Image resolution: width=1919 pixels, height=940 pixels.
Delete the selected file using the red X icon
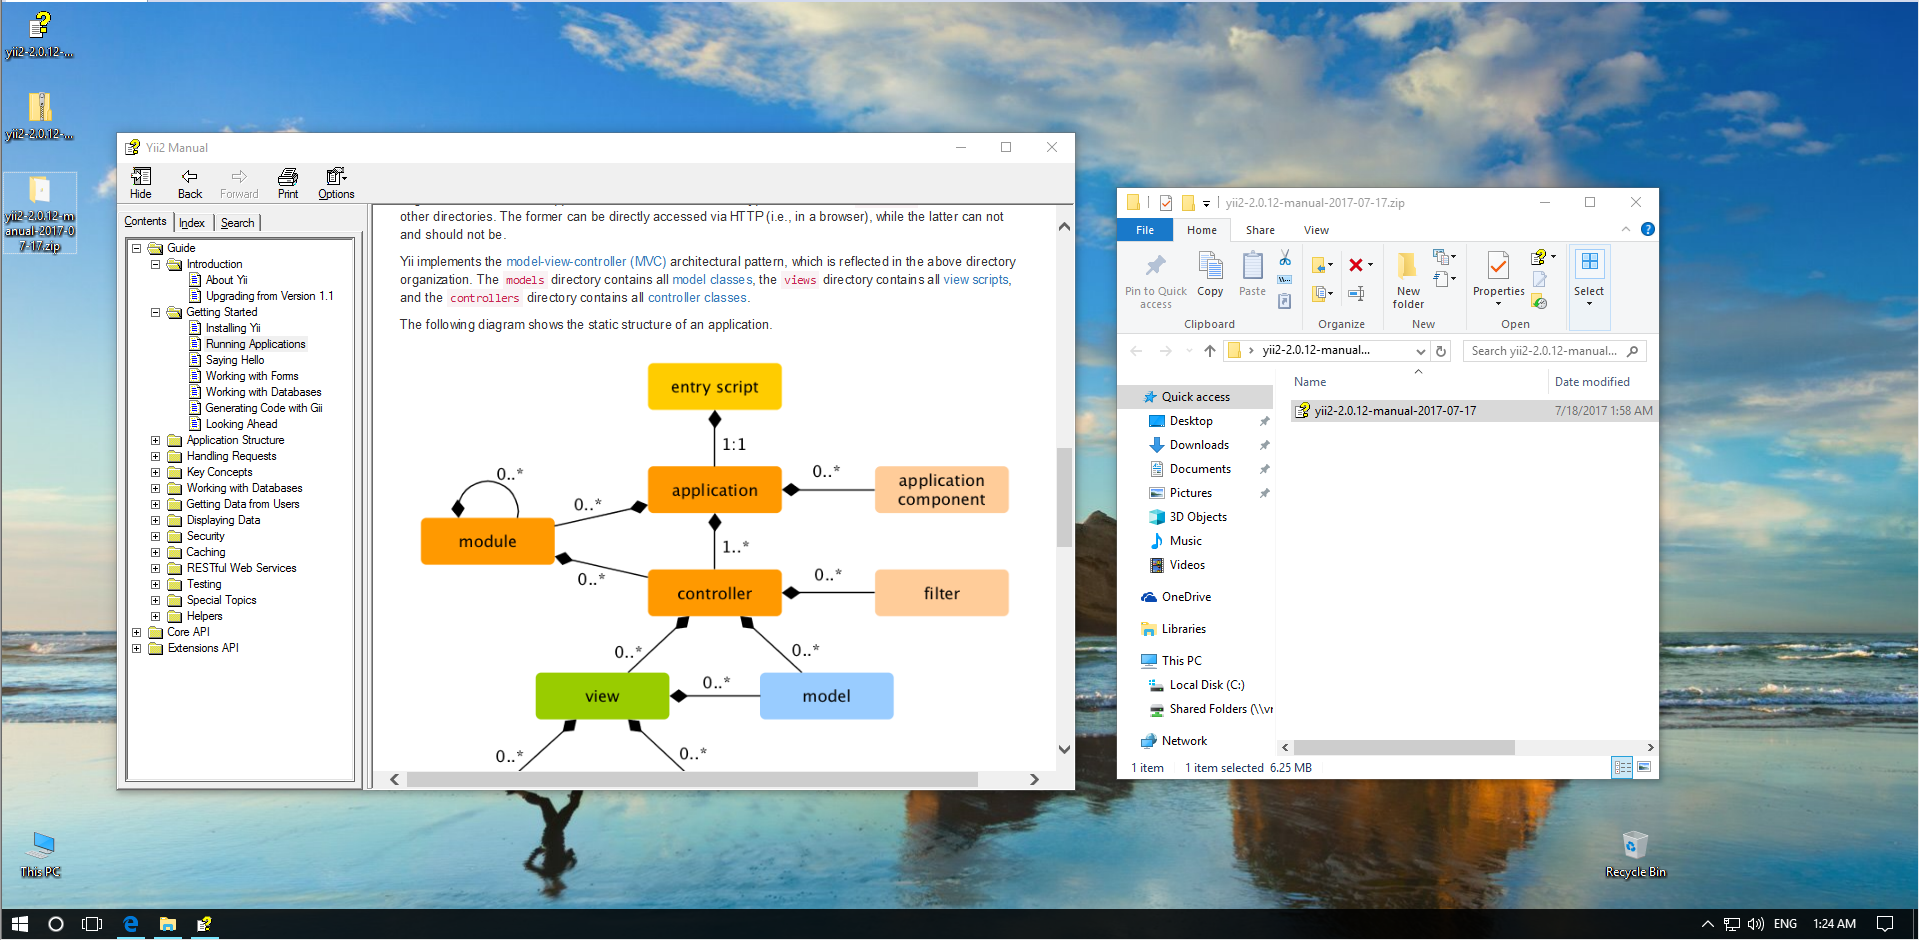1358,265
